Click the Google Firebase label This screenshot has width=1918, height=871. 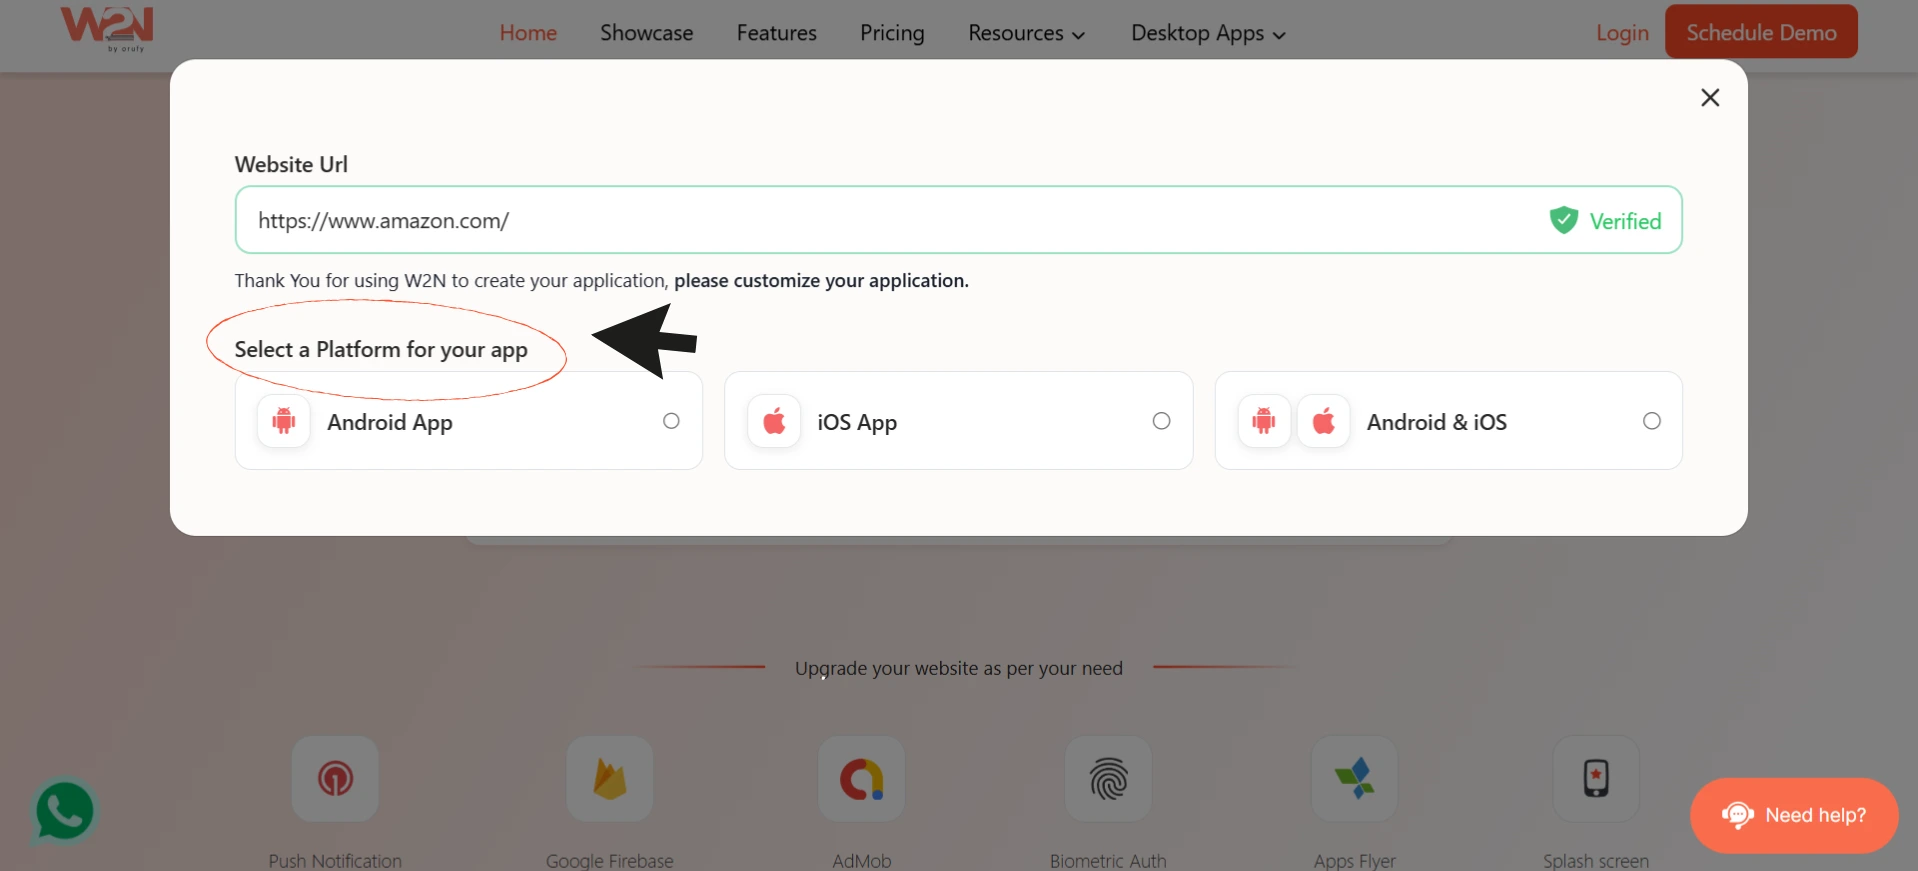pyautogui.click(x=610, y=861)
